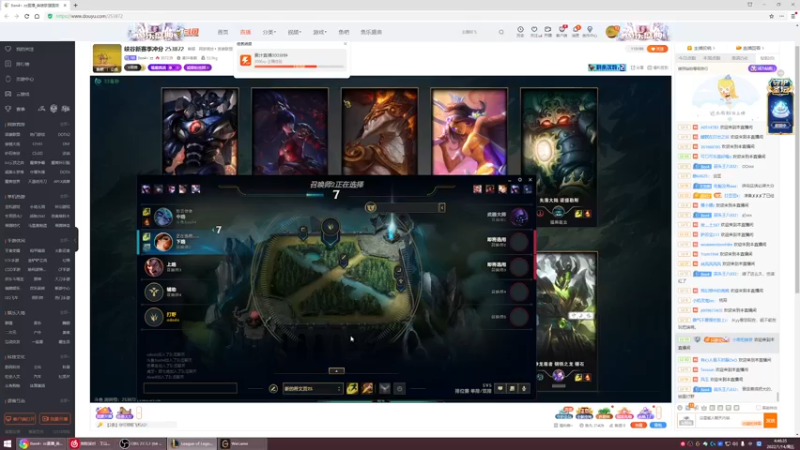Open the rune page dropdown in champion select
800x450 pixels.
tap(312, 389)
